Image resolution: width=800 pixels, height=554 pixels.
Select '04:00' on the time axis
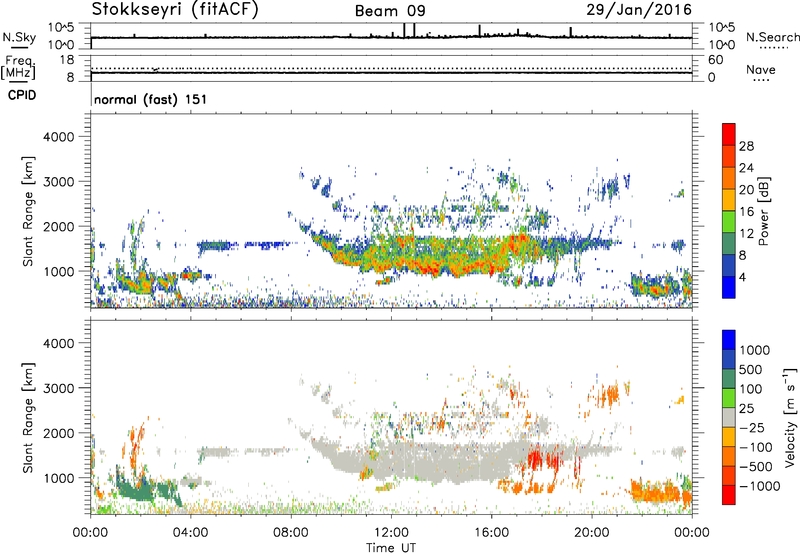pyautogui.click(x=190, y=533)
